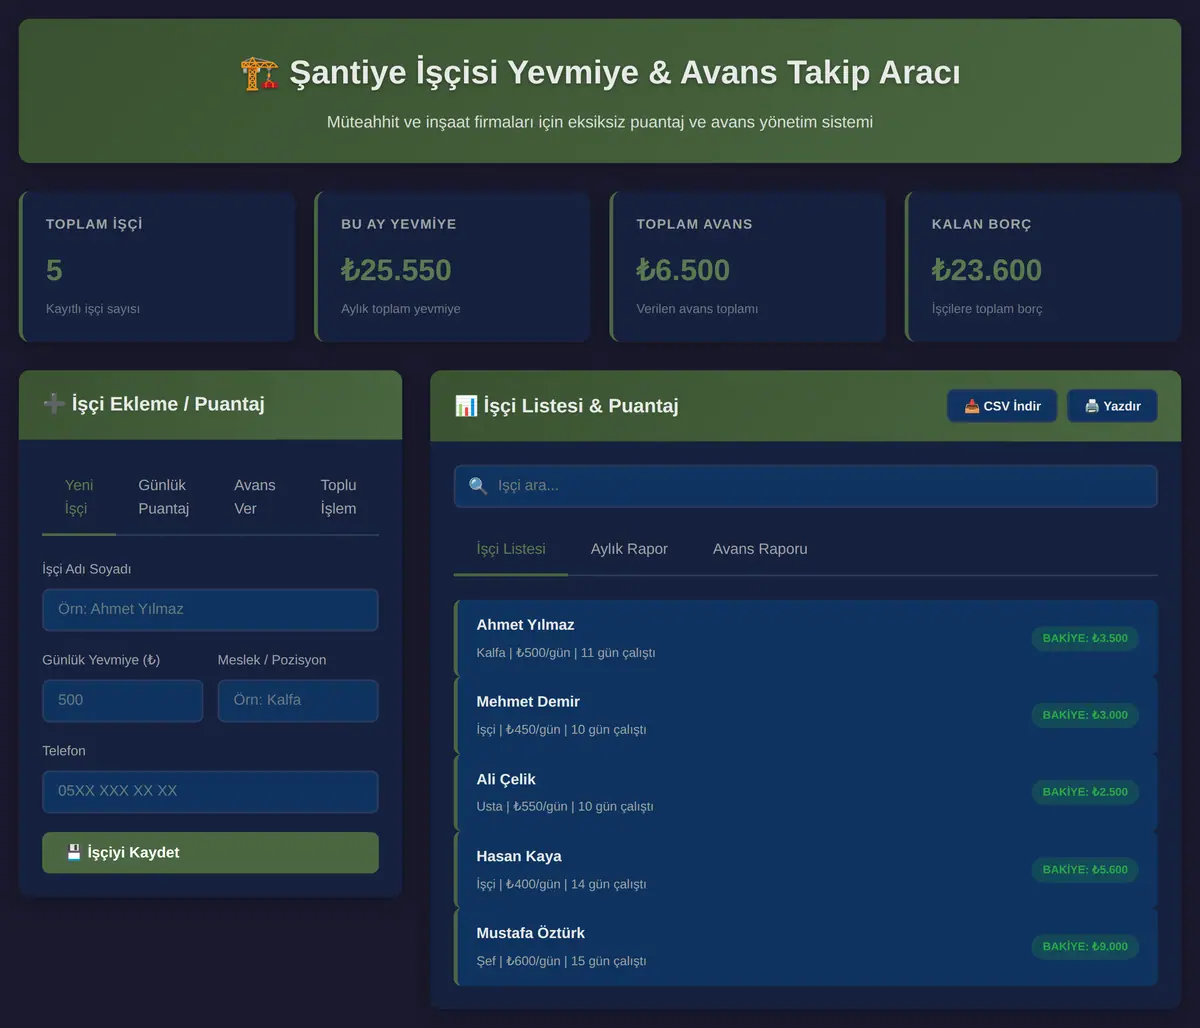
Task: Click the BAKİYE ₺9.000 badge
Action: pyautogui.click(x=1085, y=946)
